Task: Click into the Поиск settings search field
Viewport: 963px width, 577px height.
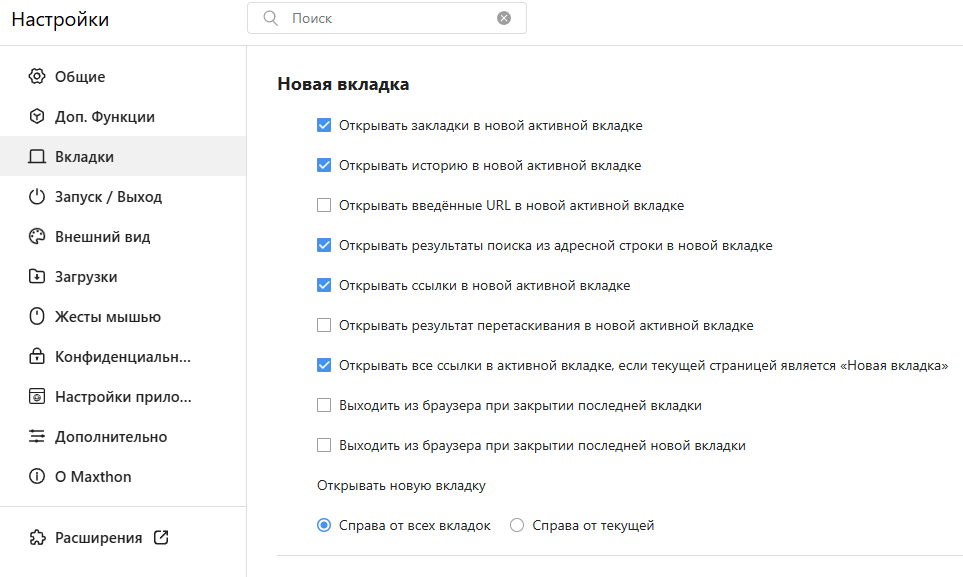Action: pyautogui.click(x=390, y=18)
